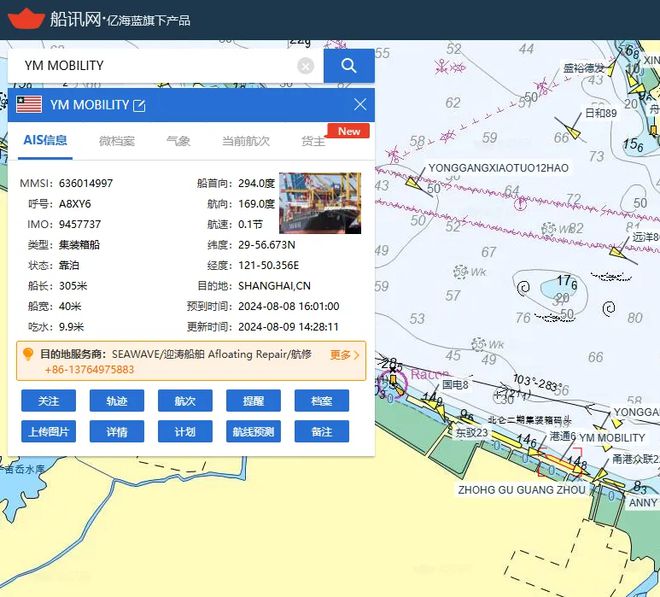Clear the search field with the X icon

pyautogui.click(x=306, y=66)
